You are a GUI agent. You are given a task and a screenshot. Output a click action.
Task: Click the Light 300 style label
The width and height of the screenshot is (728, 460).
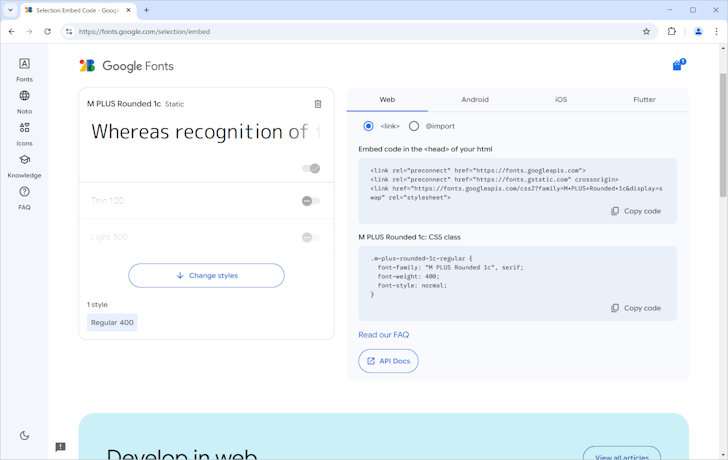point(109,237)
